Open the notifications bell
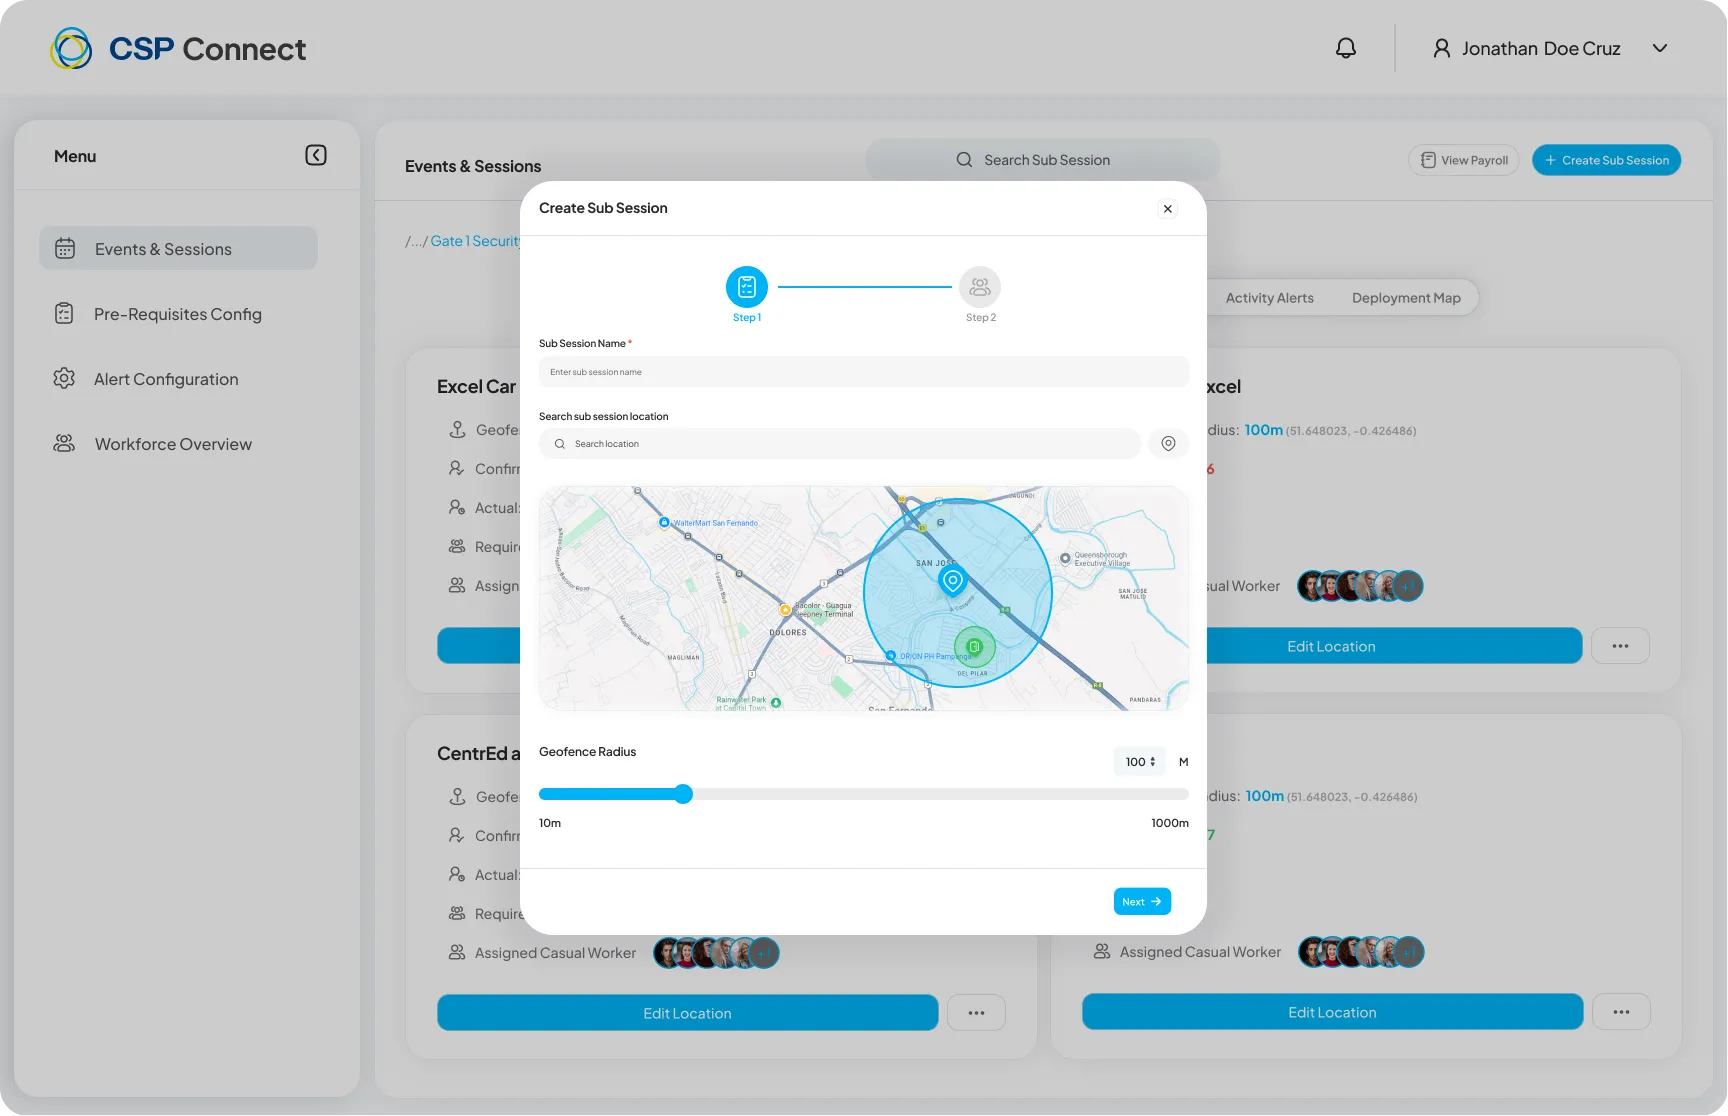Screen dimensions: 1728x1116 coord(1346,48)
